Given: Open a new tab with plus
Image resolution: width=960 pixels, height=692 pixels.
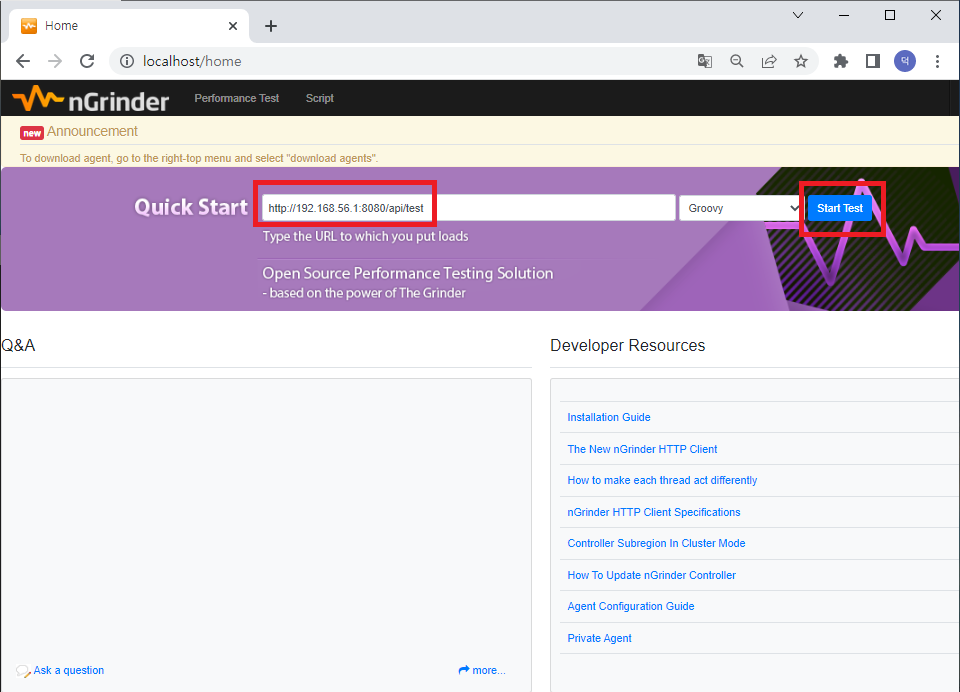Looking at the screenshot, I should click(271, 26).
